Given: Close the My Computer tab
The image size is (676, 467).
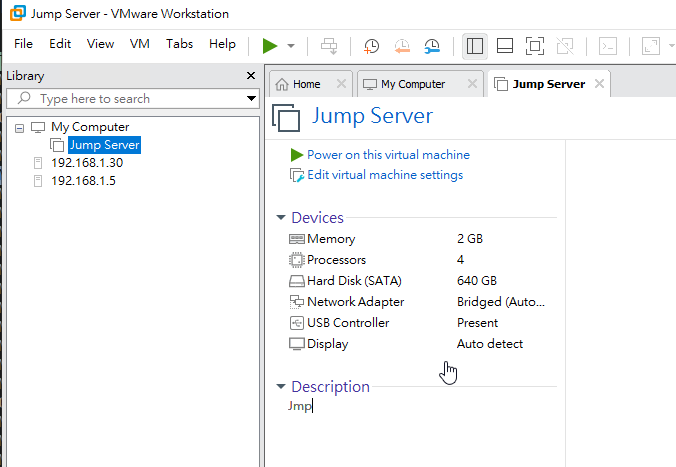Looking at the screenshot, I should click(x=473, y=84).
